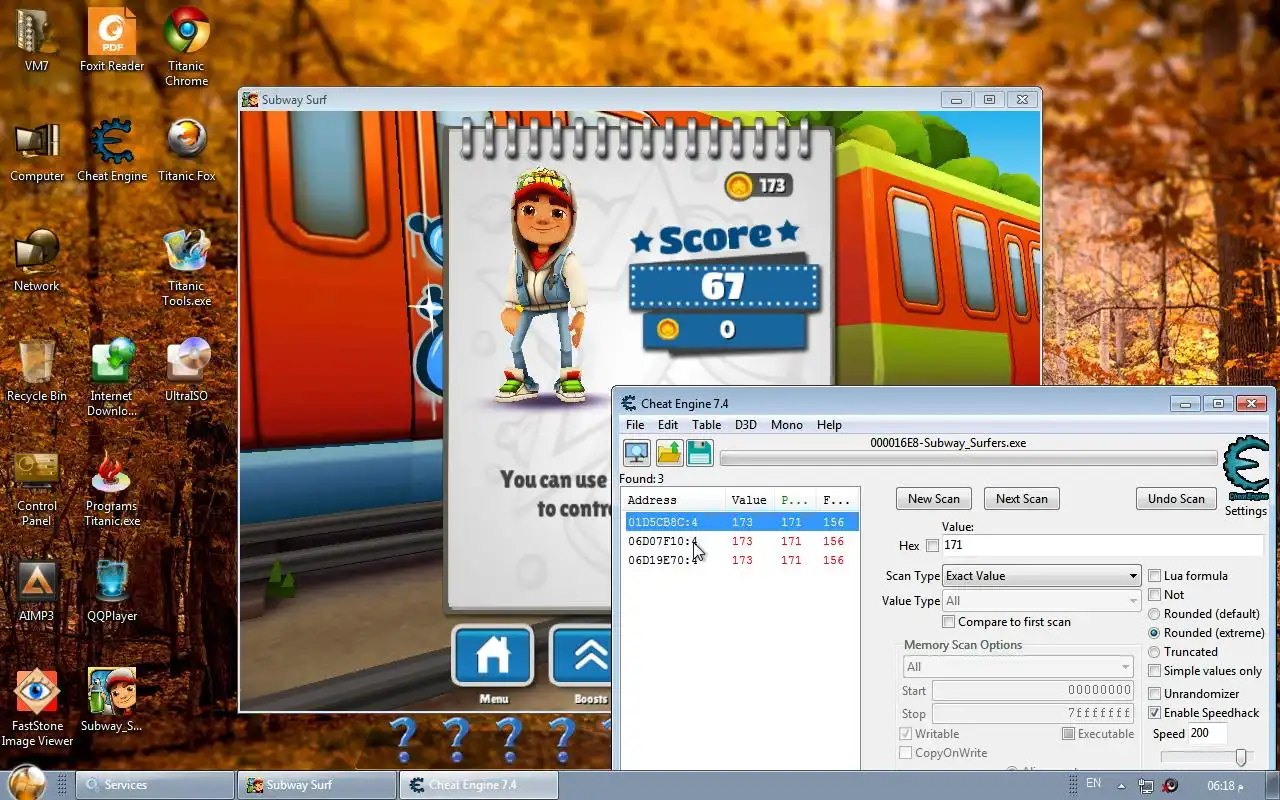Check Compare to first scan
This screenshot has width=1280, height=800.
tap(949, 622)
